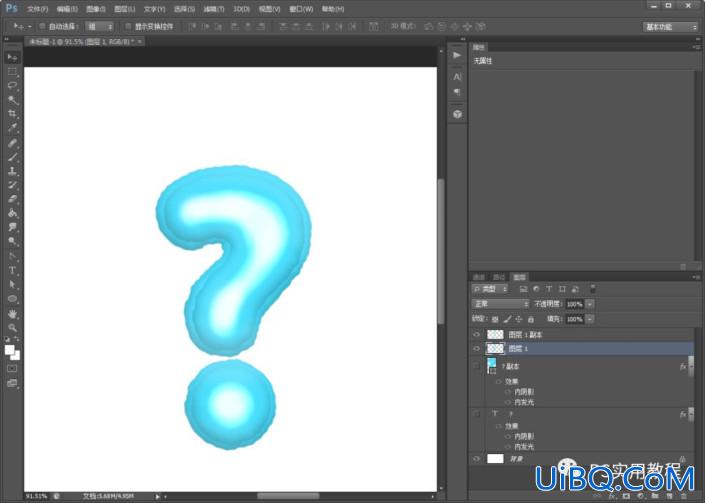Click lock position icon

[519, 319]
